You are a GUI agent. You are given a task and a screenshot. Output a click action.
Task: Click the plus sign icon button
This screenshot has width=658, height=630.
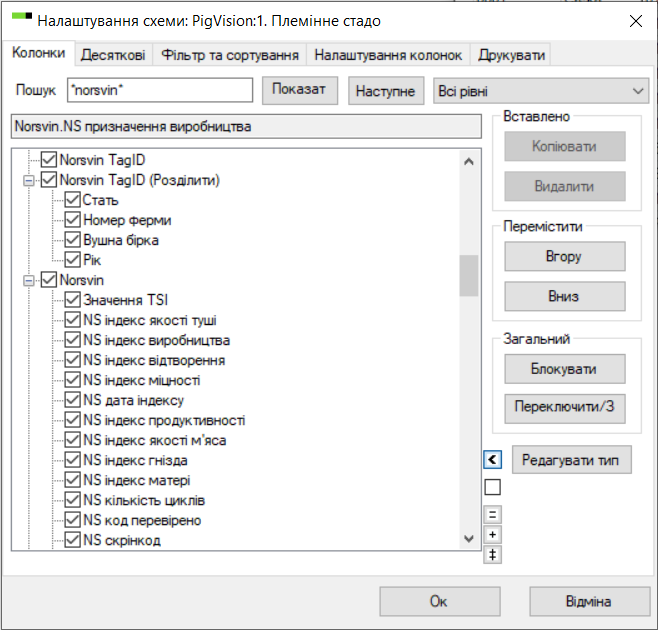click(492, 534)
